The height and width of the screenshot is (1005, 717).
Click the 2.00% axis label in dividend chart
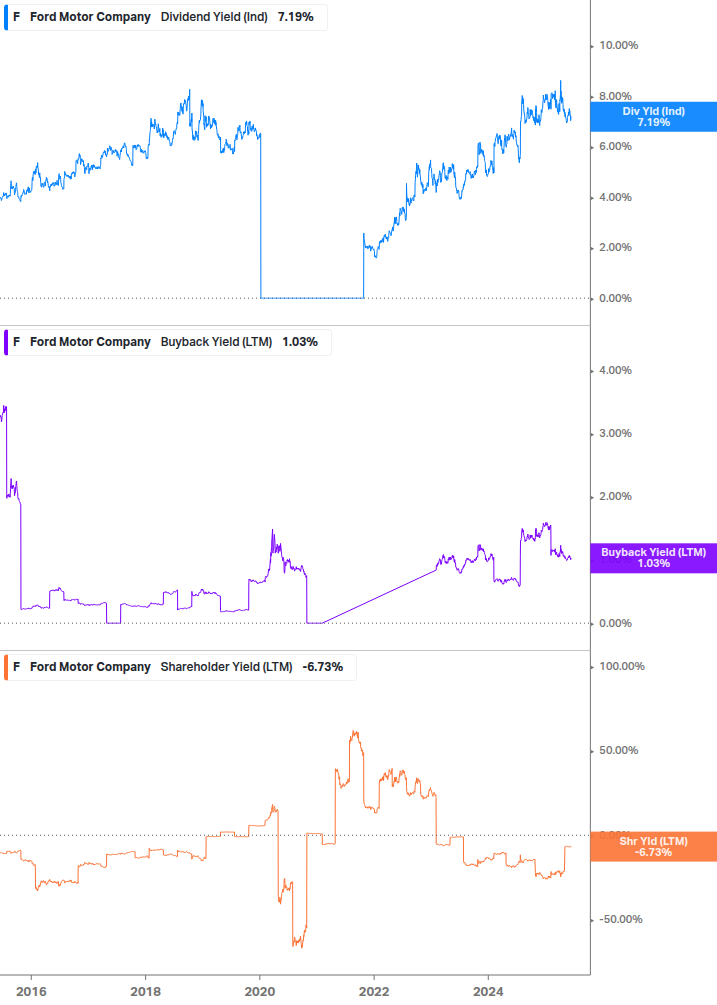point(615,247)
